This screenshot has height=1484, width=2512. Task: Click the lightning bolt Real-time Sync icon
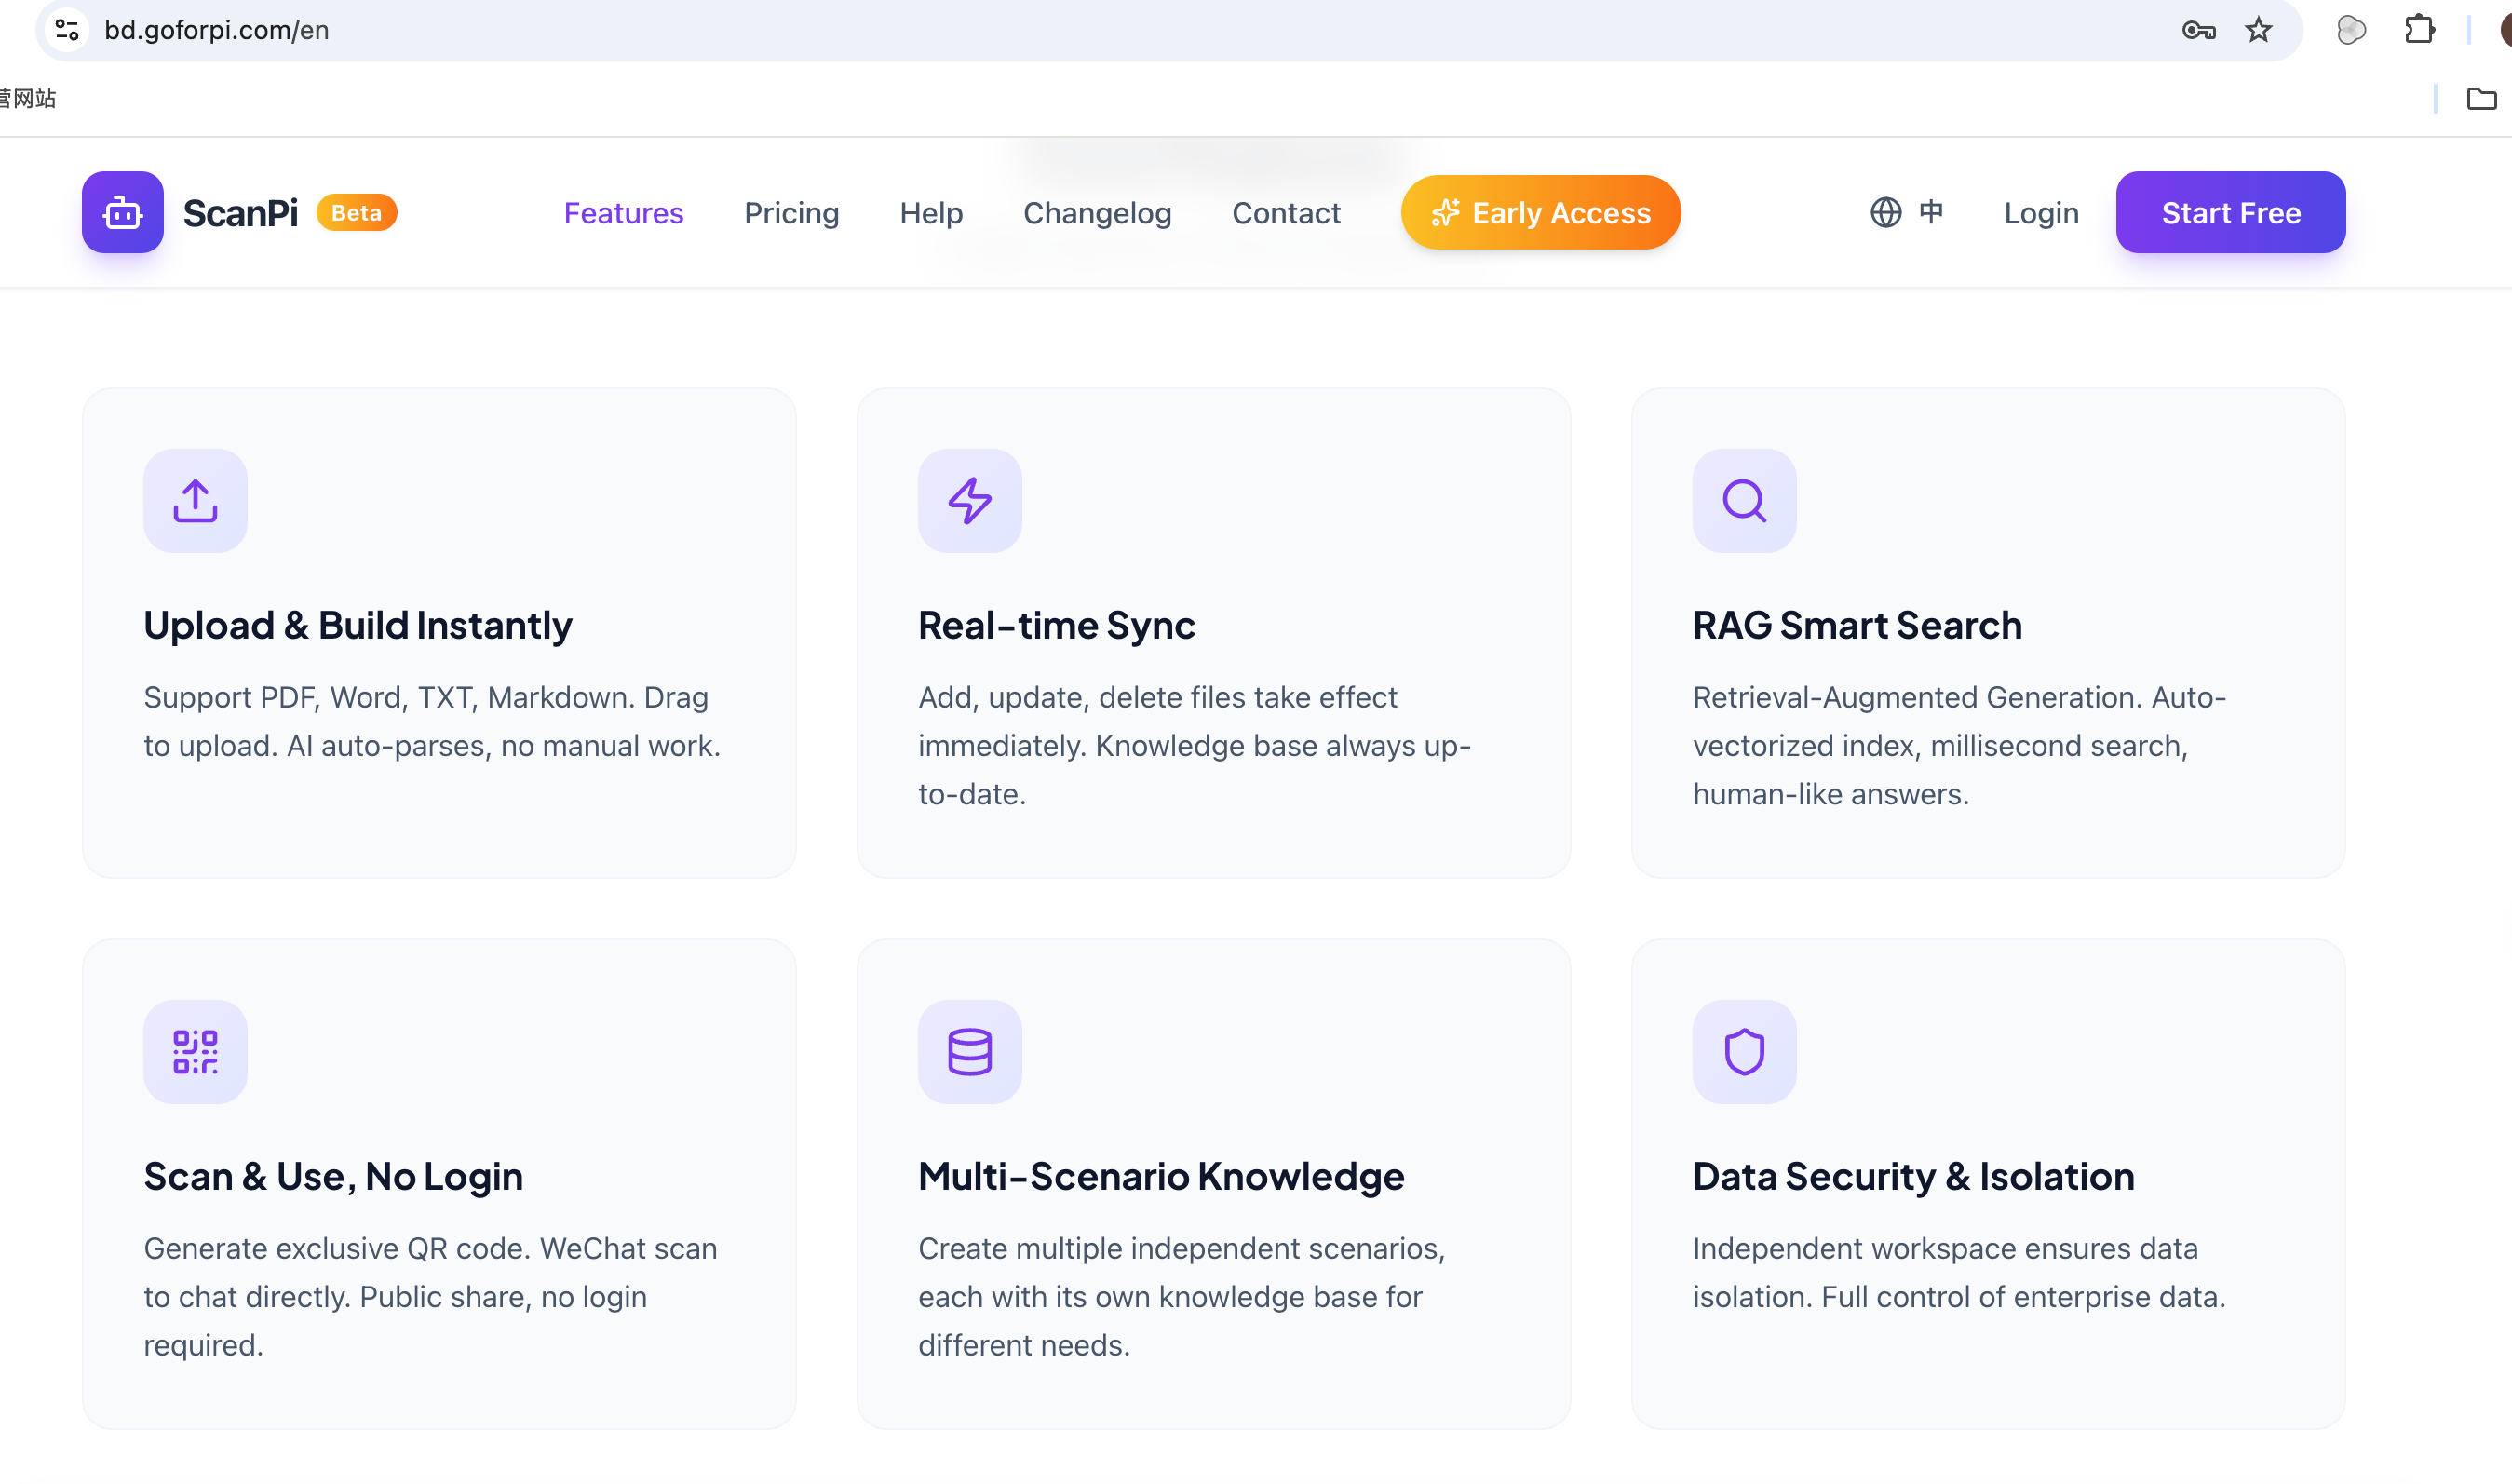point(969,500)
